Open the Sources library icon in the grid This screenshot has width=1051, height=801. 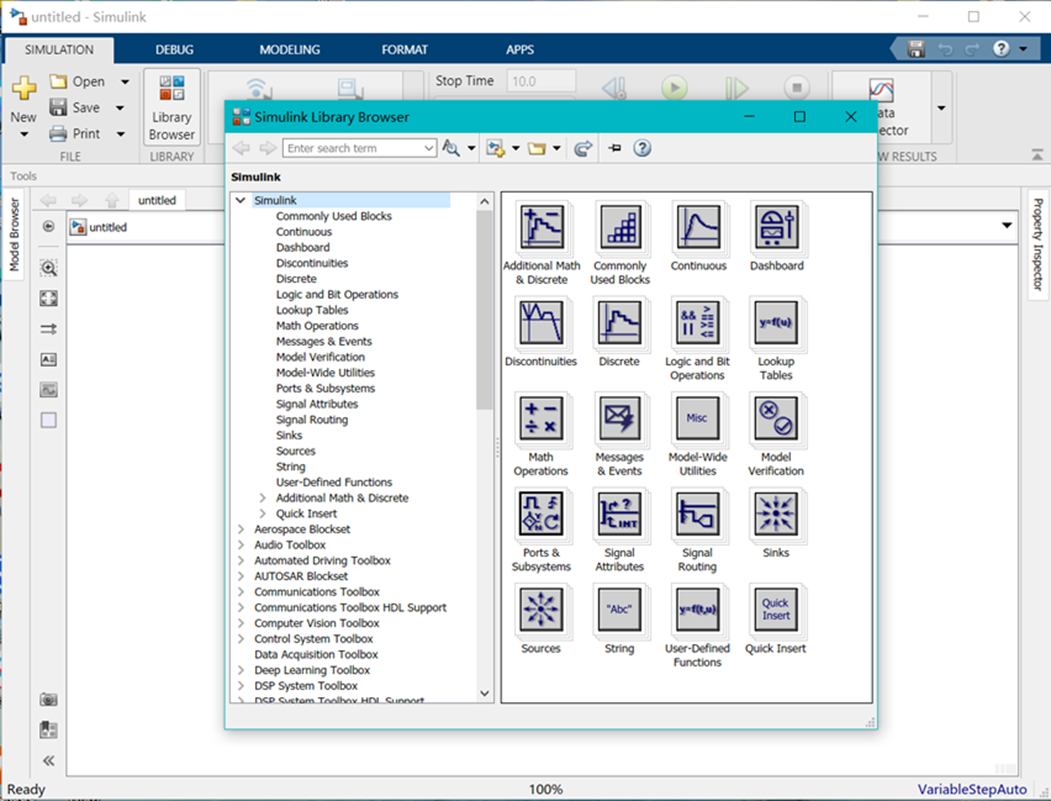[x=542, y=610]
